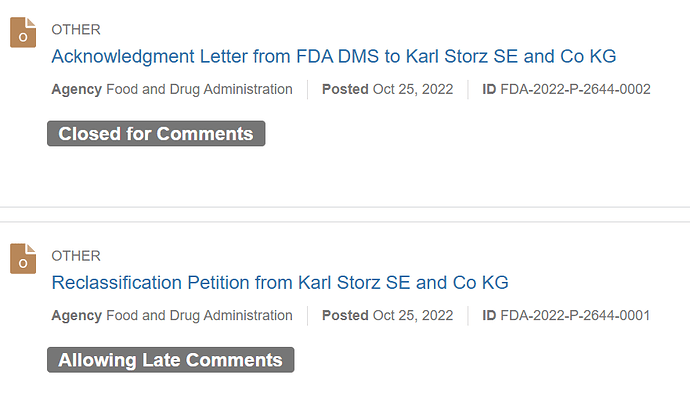This screenshot has width=690, height=393.
Task: Select OTHER label above Acknowledgment Letter
Action: point(76,29)
